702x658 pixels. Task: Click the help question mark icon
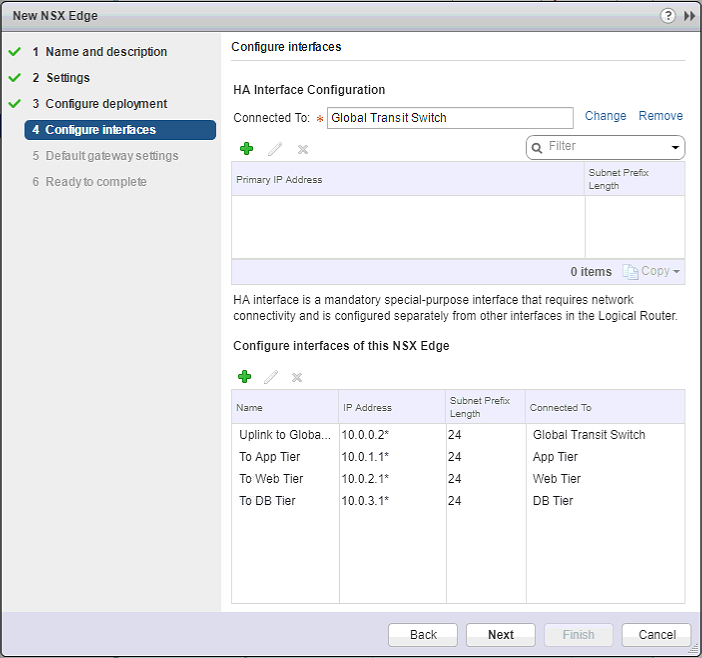668,16
